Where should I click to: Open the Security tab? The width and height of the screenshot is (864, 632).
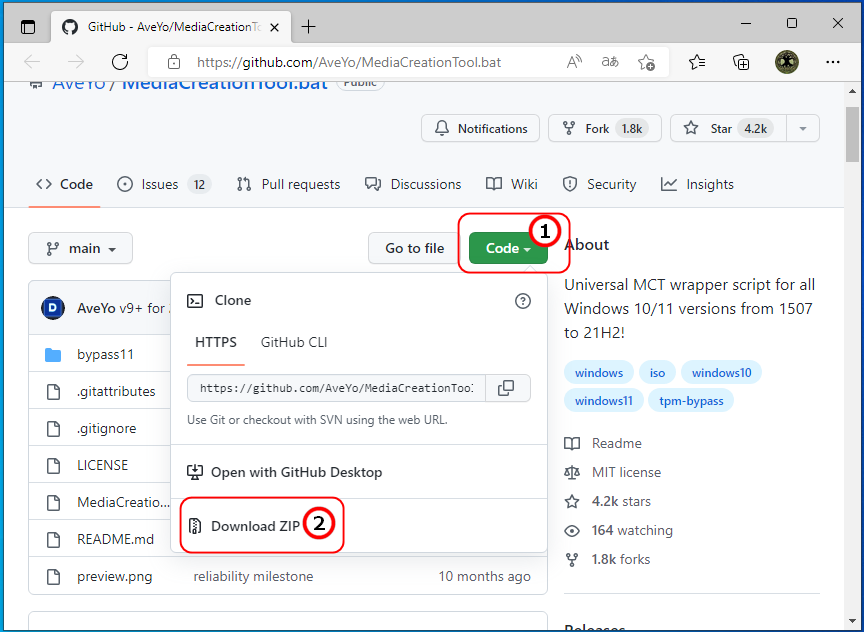click(x=599, y=184)
